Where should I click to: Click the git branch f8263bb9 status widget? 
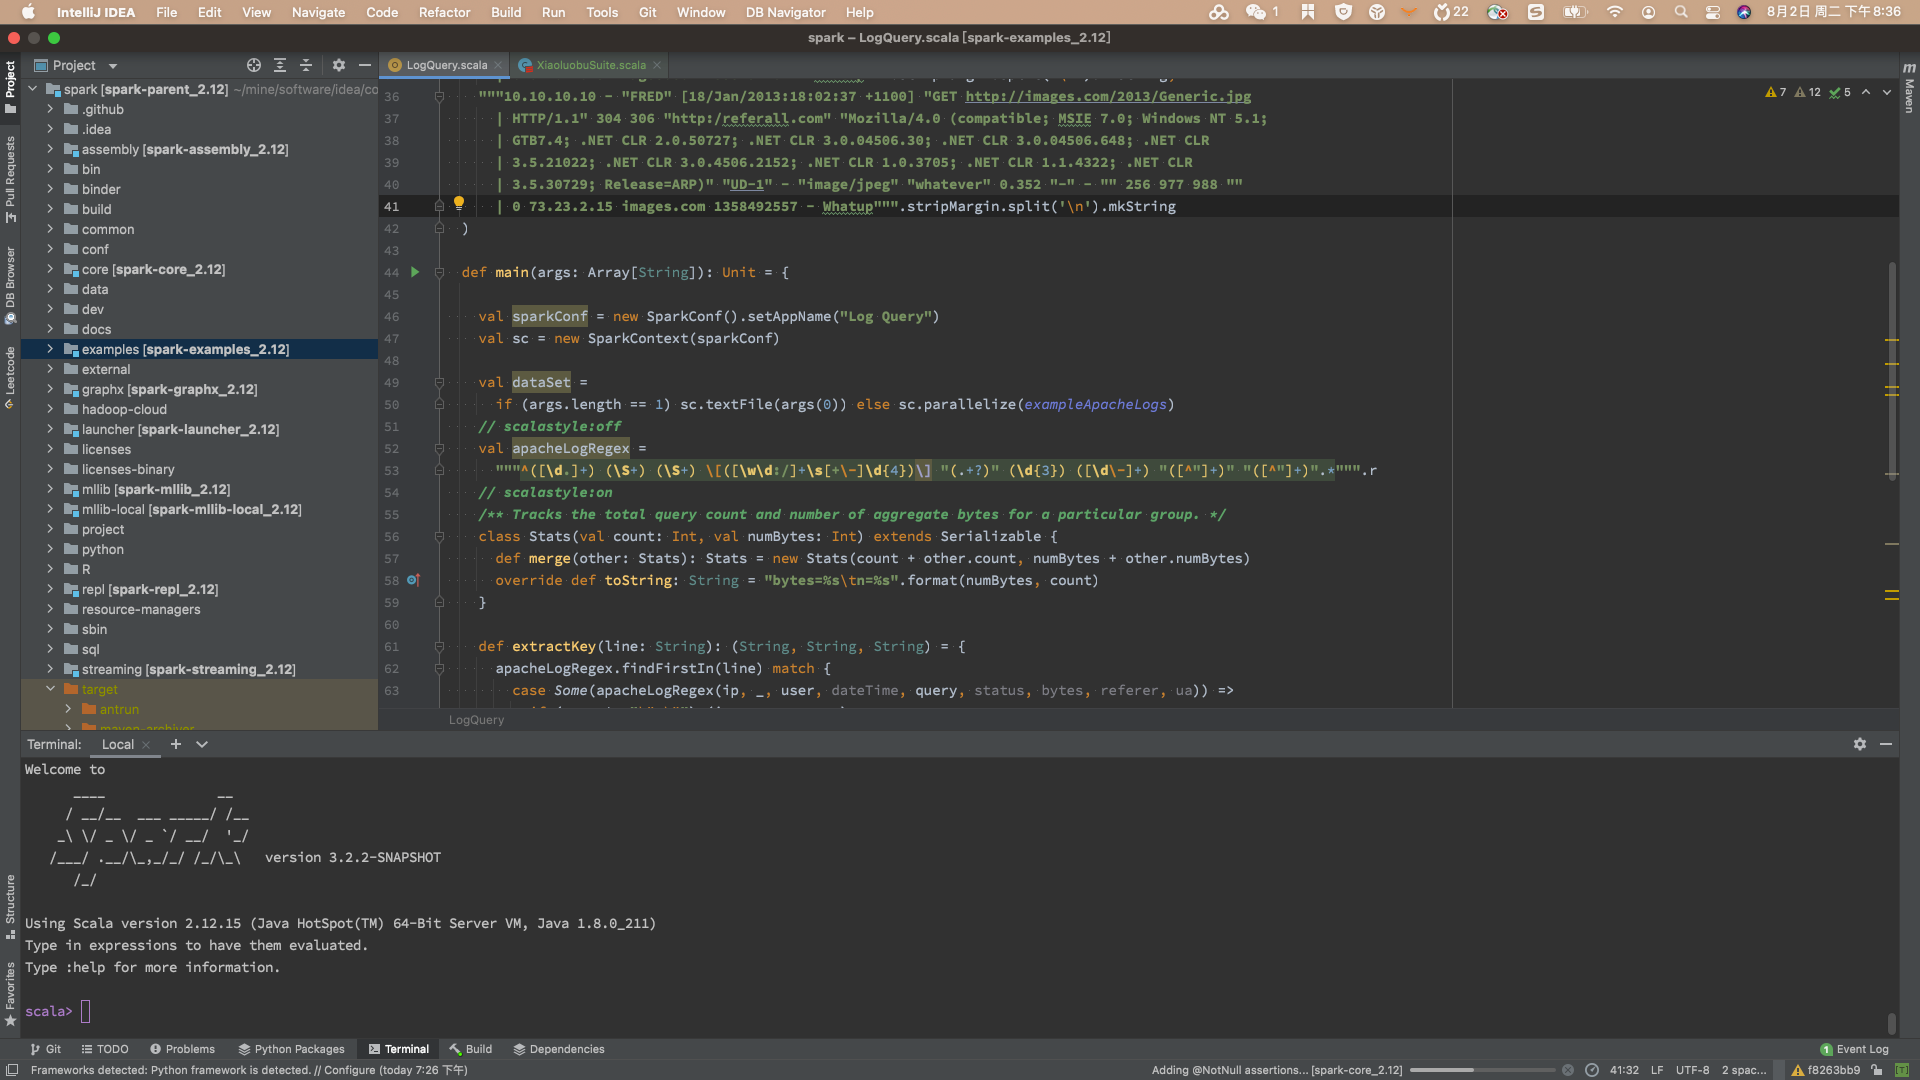click(x=1826, y=1070)
